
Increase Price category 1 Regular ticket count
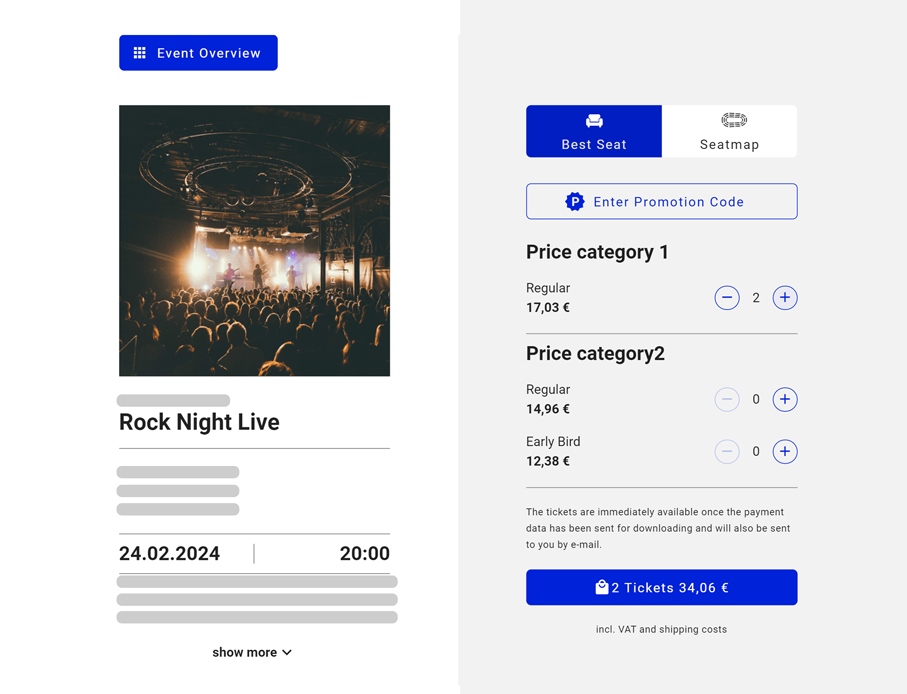785,298
